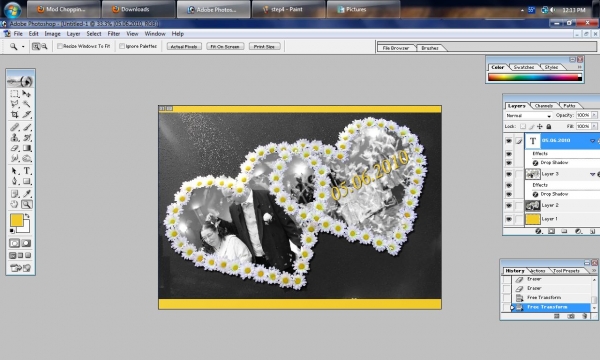Delete current state in History palette

pyautogui.click(x=584, y=316)
